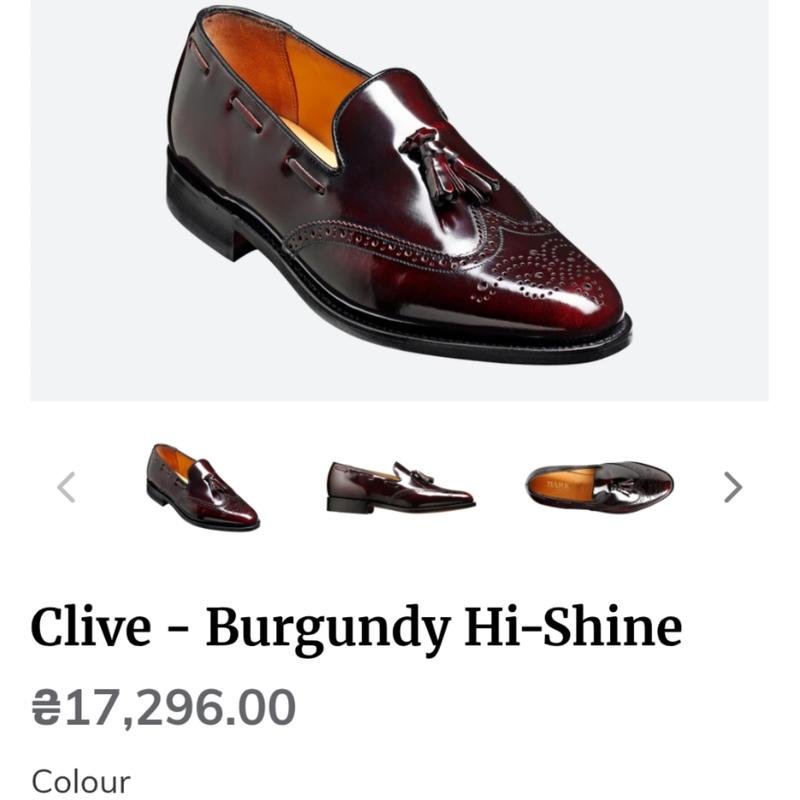Open the main burgundy loafer product image
The height and width of the screenshot is (800, 800).
(399, 200)
